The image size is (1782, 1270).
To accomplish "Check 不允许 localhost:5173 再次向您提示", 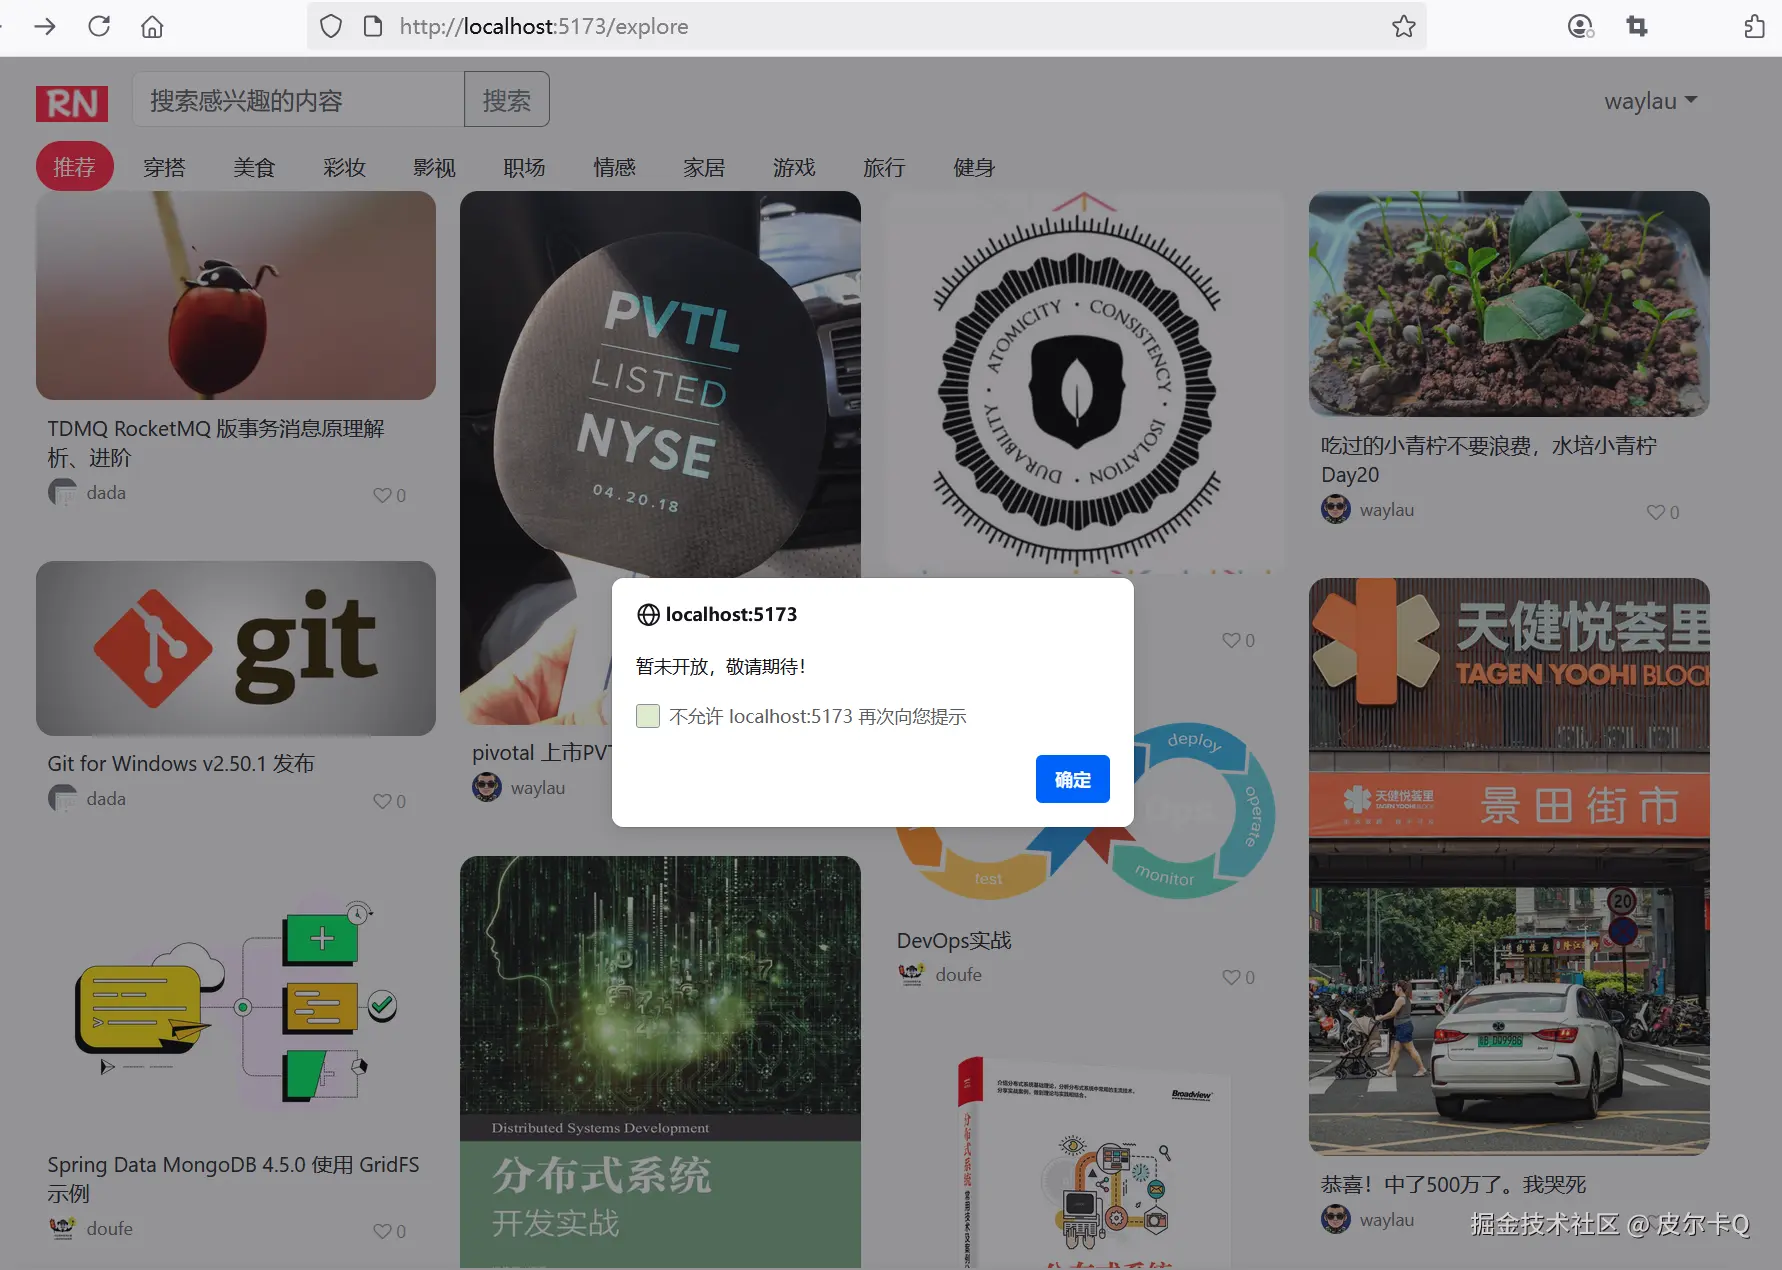I will point(647,716).
